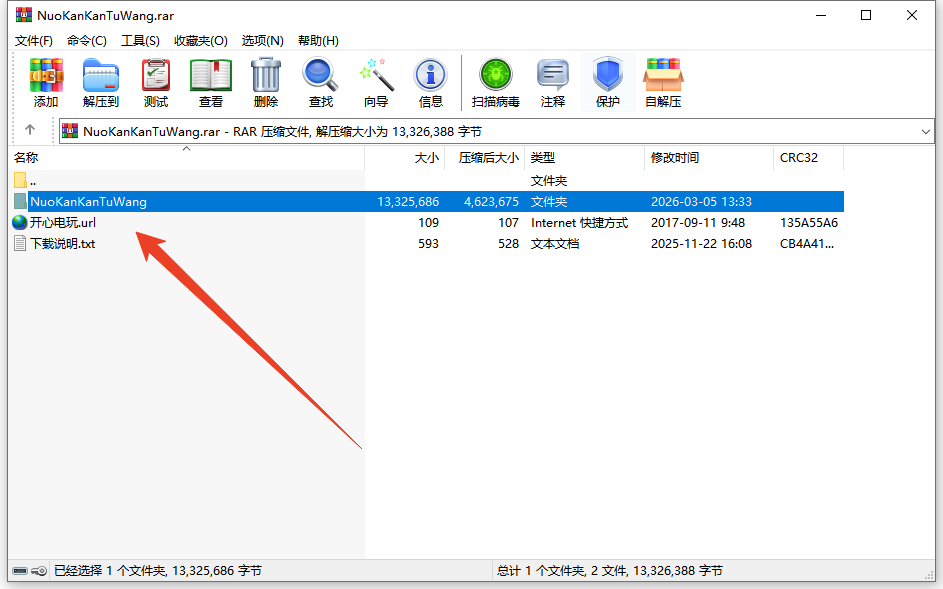Click the Internet 快捷方式 type cell
This screenshot has height=589, width=943.
coord(579,223)
